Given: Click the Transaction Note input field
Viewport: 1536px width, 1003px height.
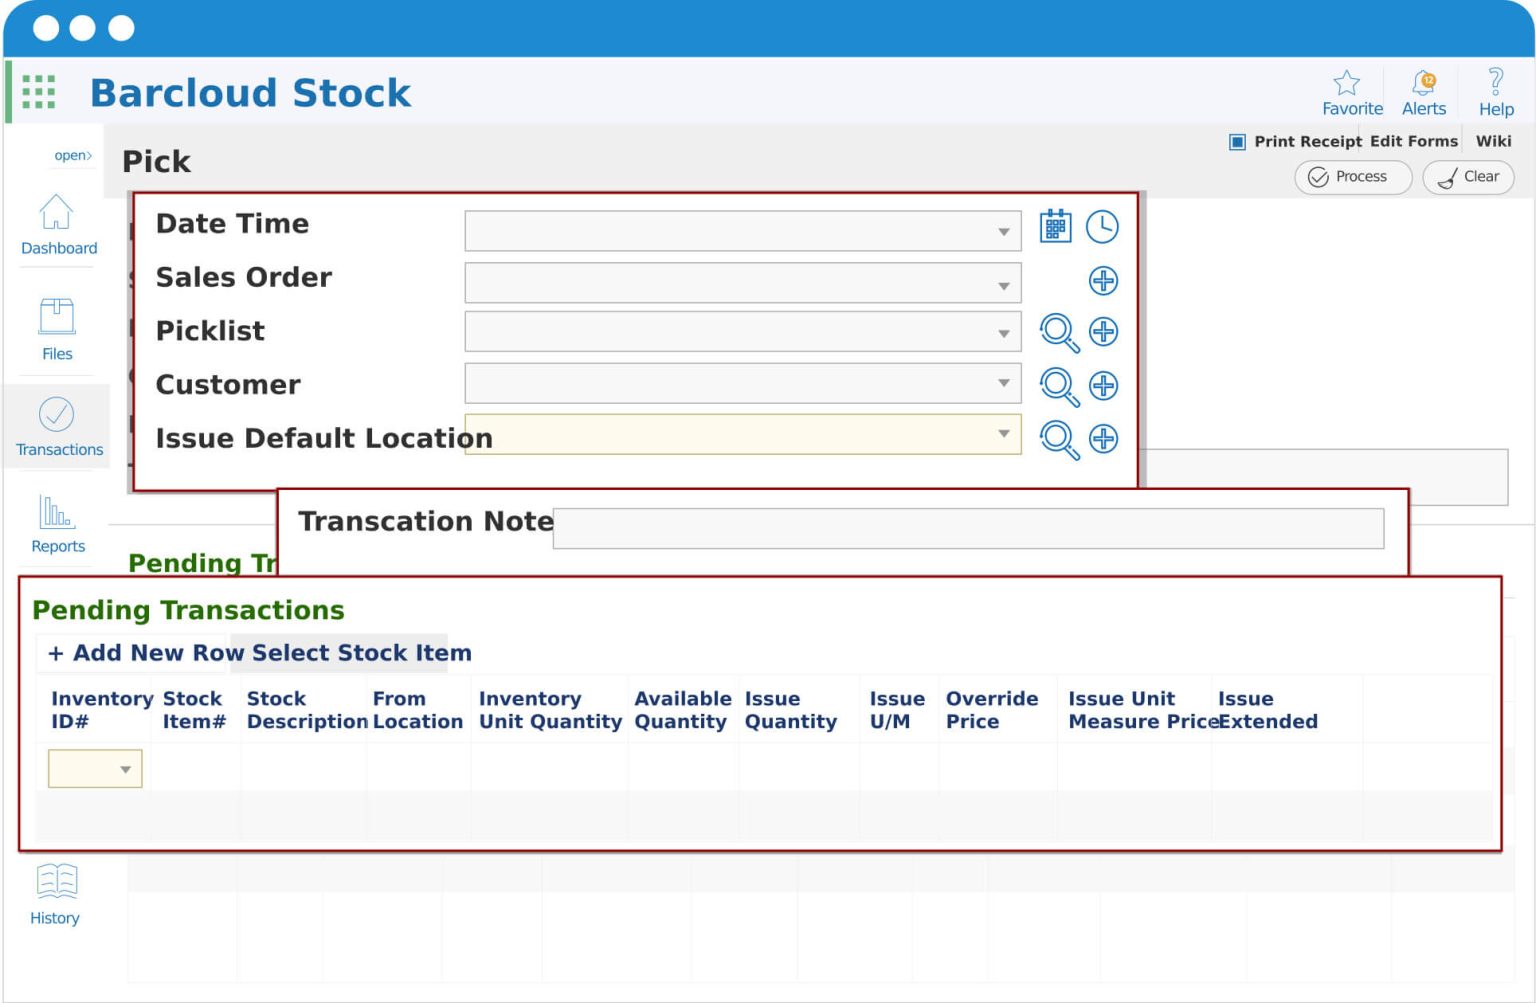Looking at the screenshot, I should [968, 528].
